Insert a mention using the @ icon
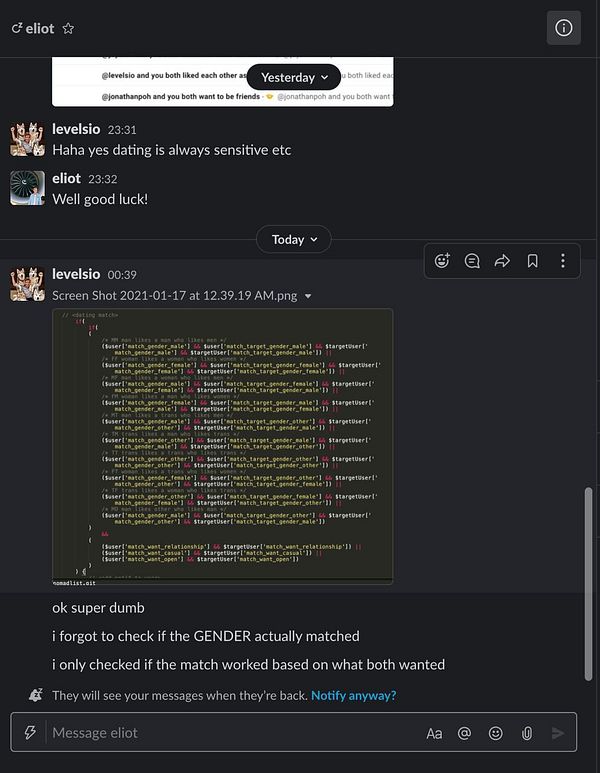The width and height of the screenshot is (600, 773). coord(464,734)
